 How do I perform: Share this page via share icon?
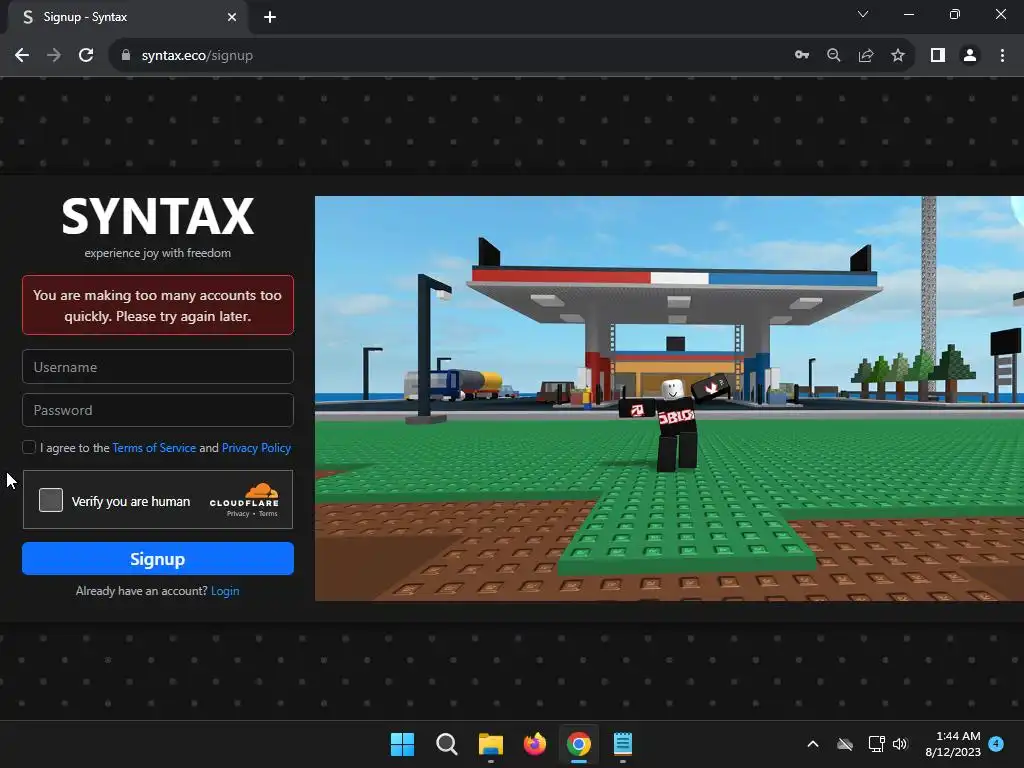pos(866,56)
